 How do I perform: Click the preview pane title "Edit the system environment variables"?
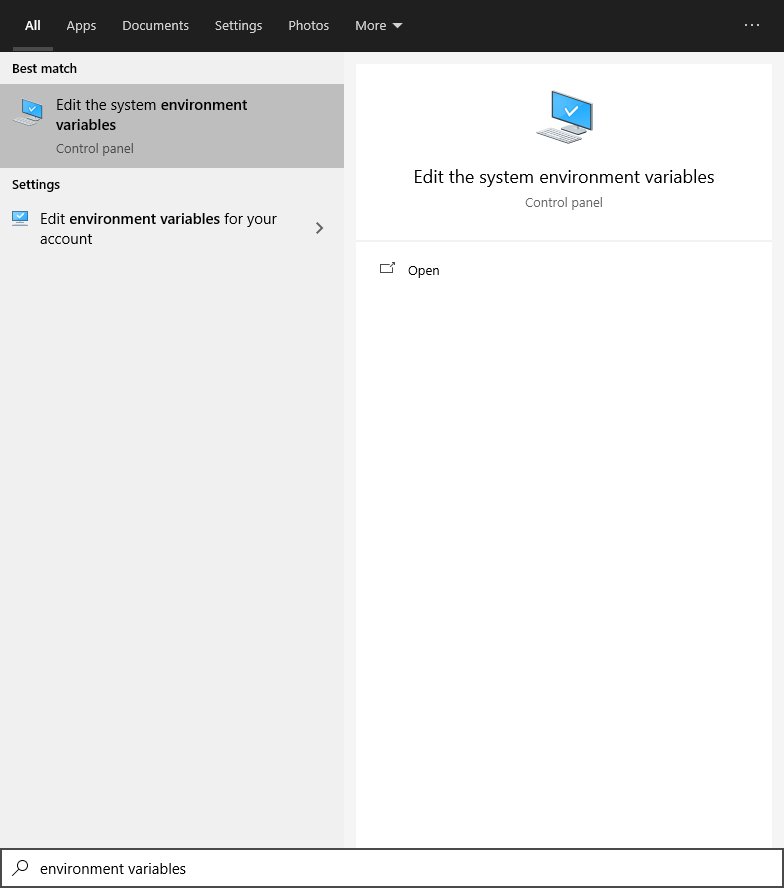pyautogui.click(x=564, y=177)
